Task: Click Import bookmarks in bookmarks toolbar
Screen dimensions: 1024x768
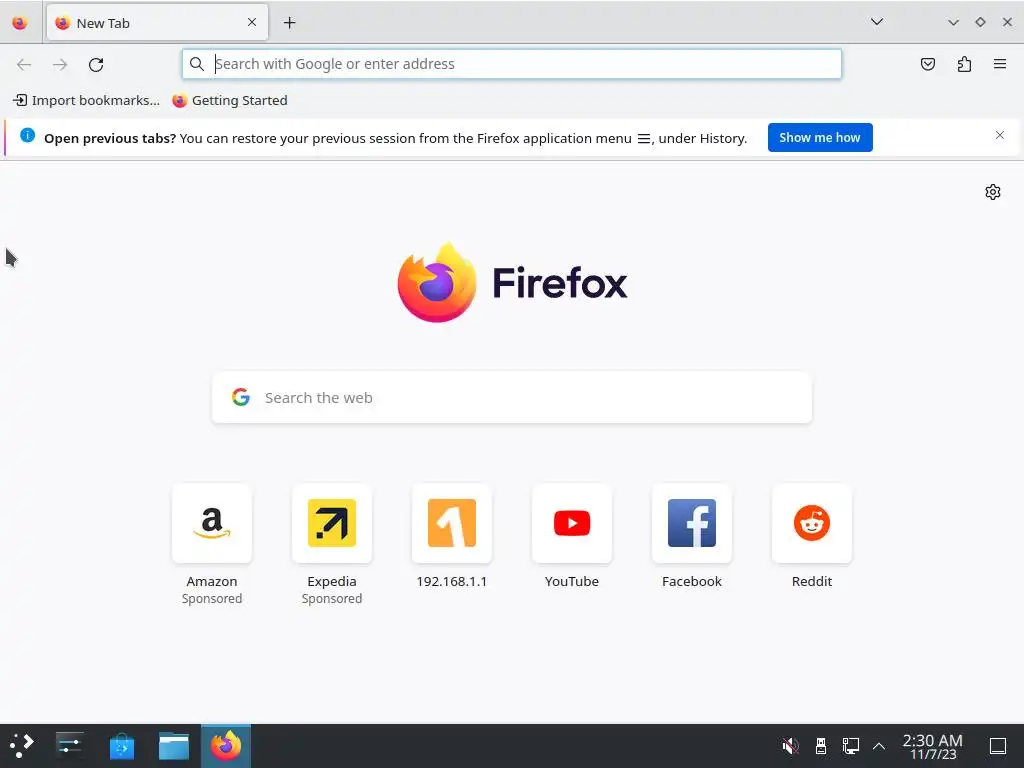Action: coord(86,101)
